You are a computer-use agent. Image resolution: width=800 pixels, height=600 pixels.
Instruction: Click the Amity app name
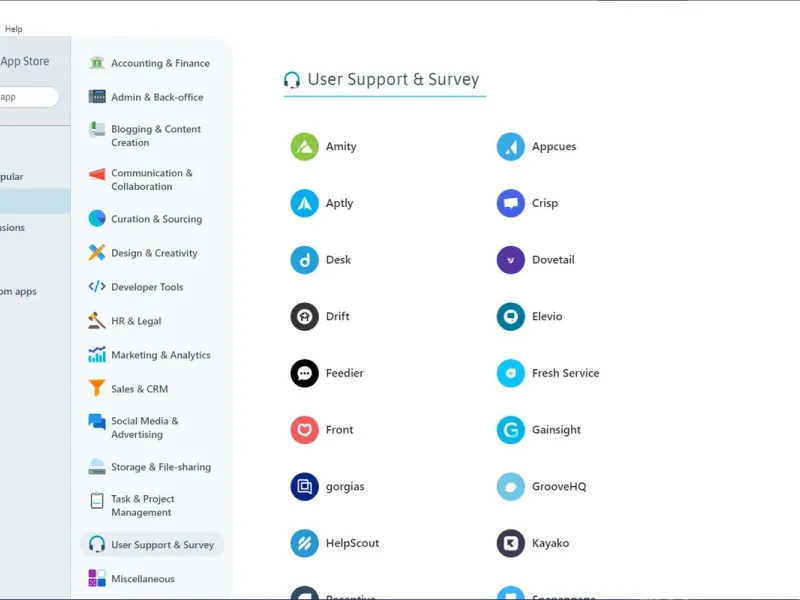[x=341, y=146]
